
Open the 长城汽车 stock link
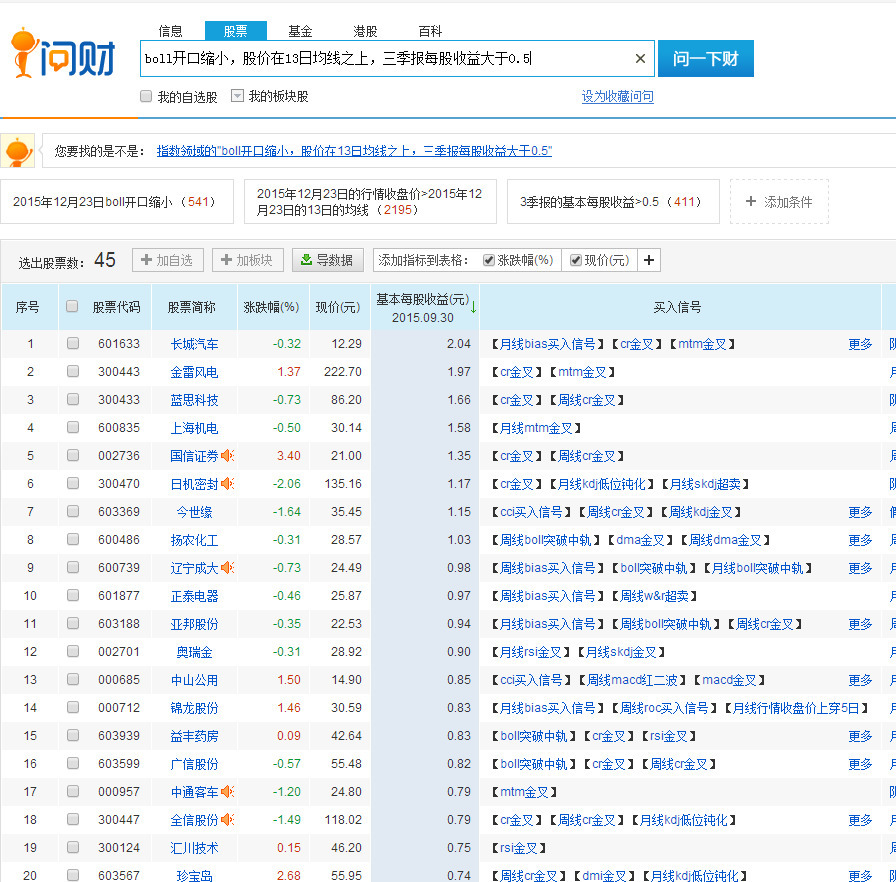(194, 344)
